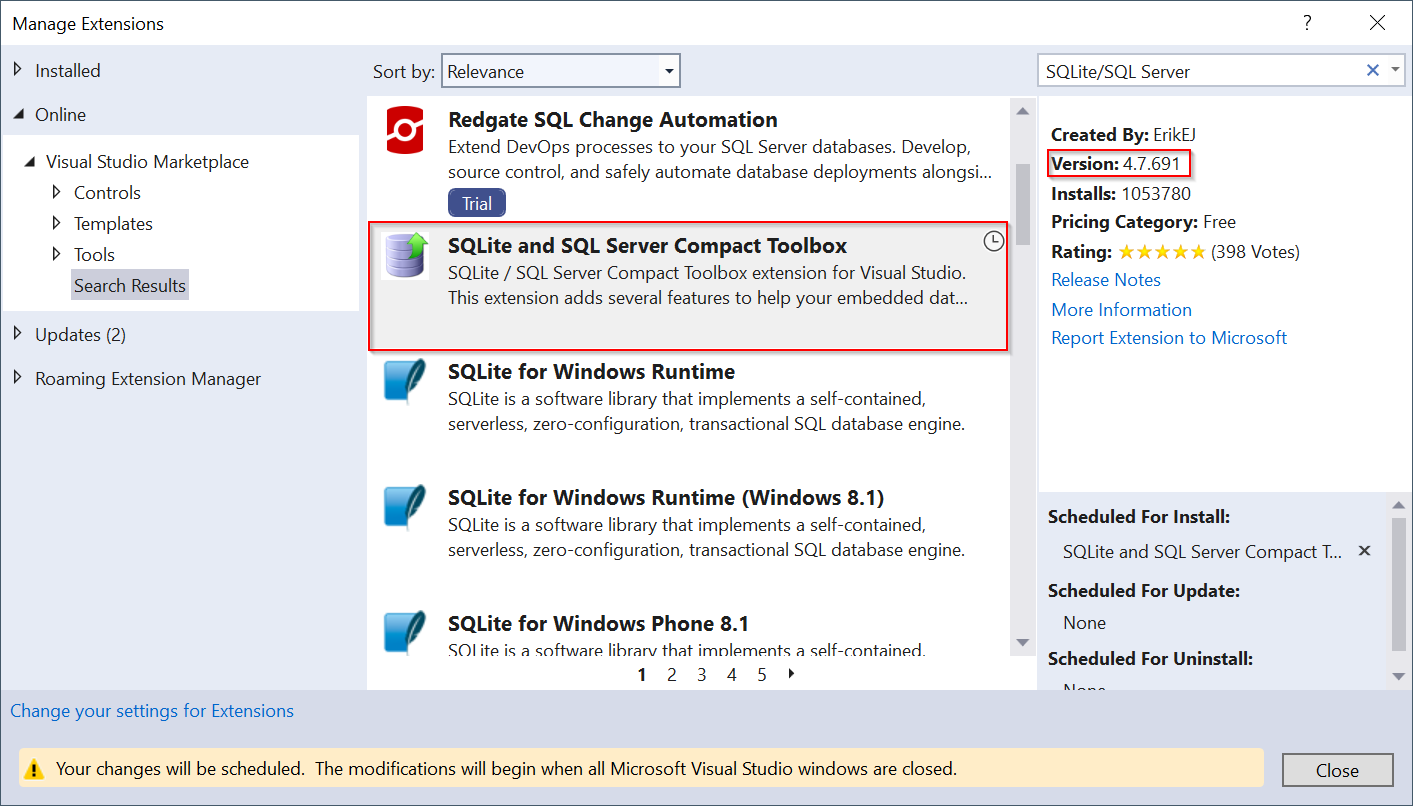Click Report Extension to Microsoft

click(1169, 338)
